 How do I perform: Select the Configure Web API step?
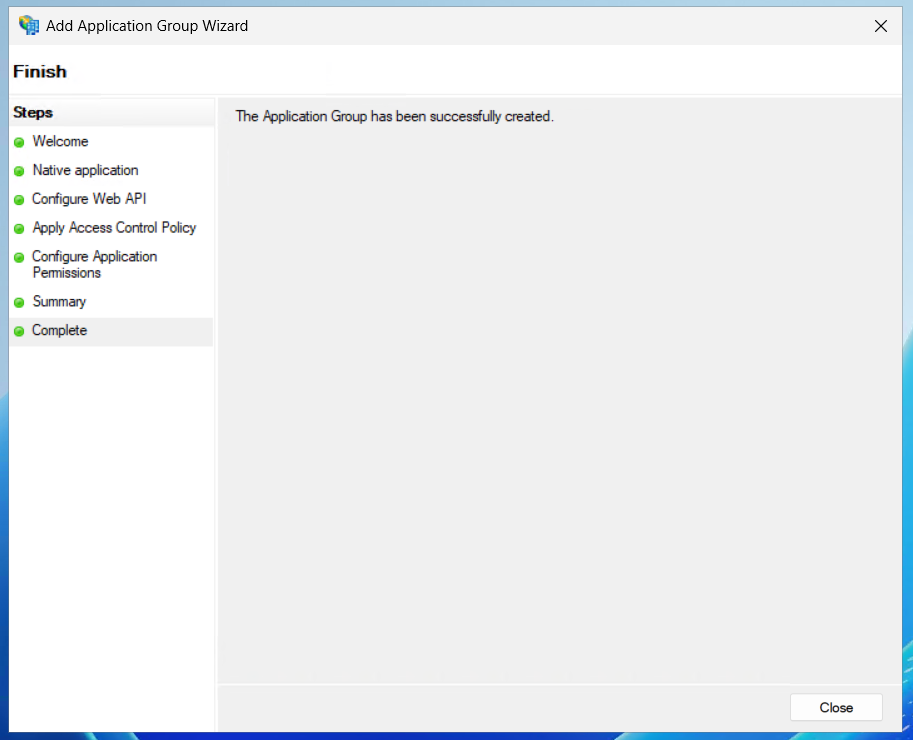pos(89,199)
